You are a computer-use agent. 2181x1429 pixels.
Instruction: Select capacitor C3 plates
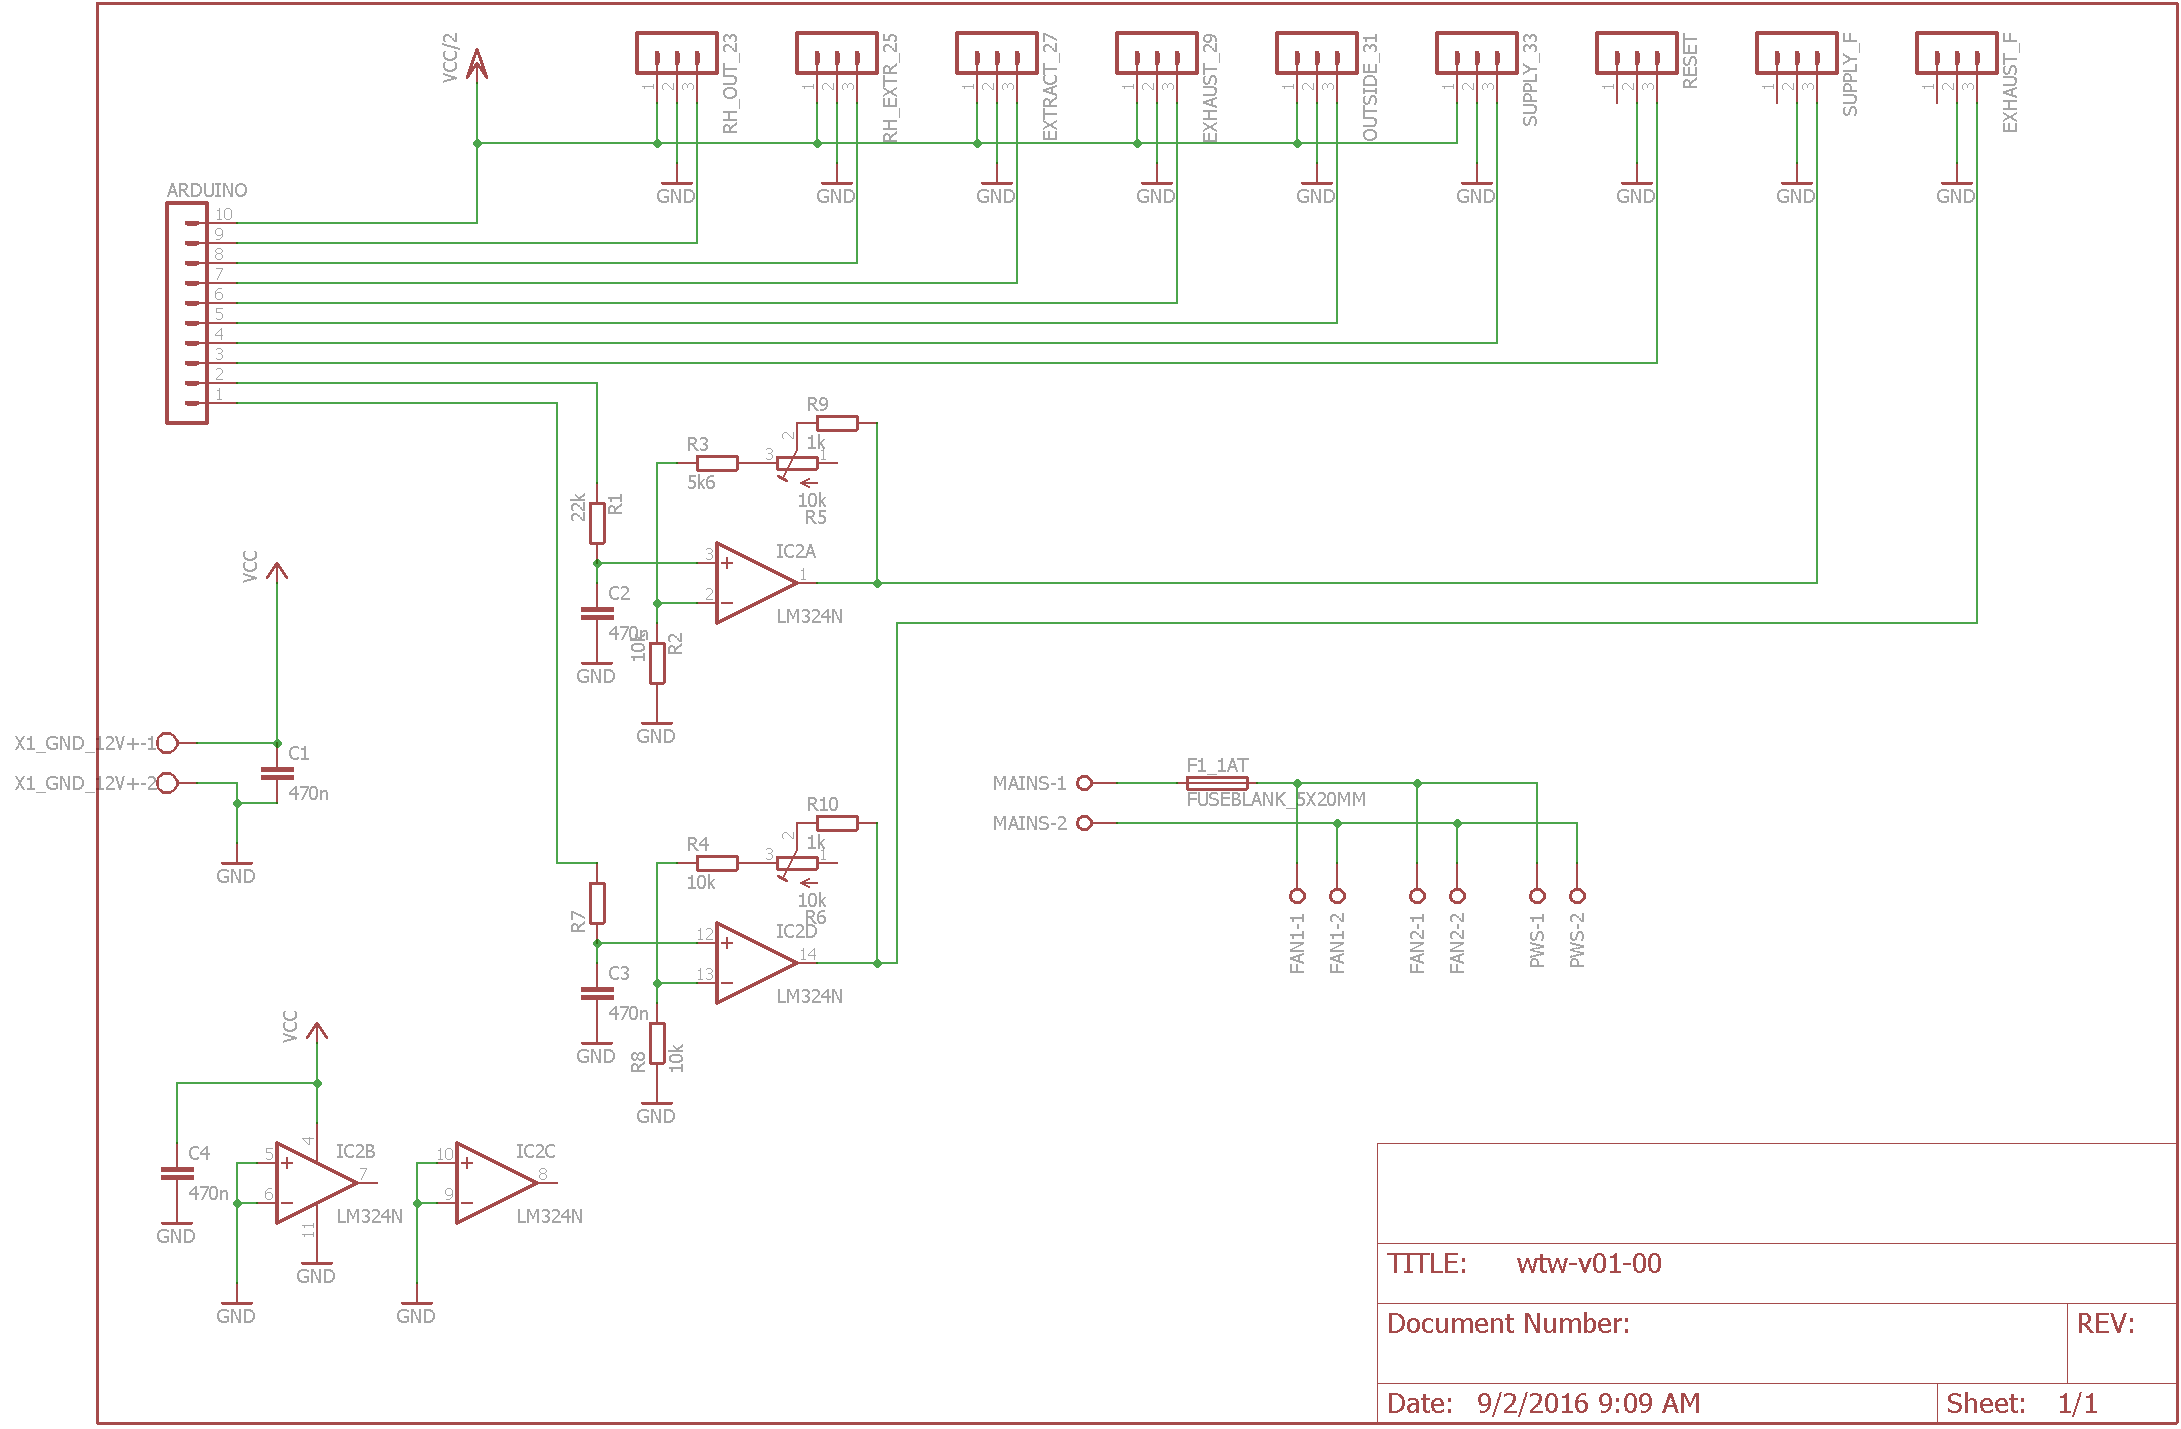click(x=597, y=993)
